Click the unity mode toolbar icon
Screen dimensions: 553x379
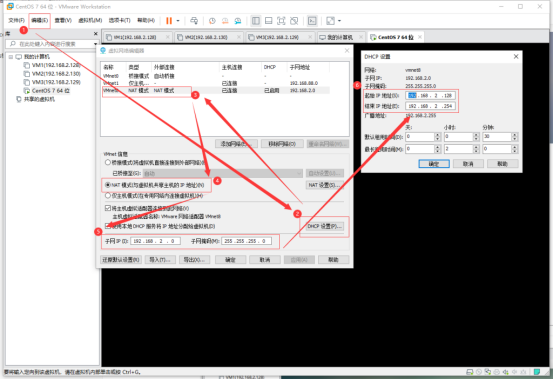tap(294, 21)
